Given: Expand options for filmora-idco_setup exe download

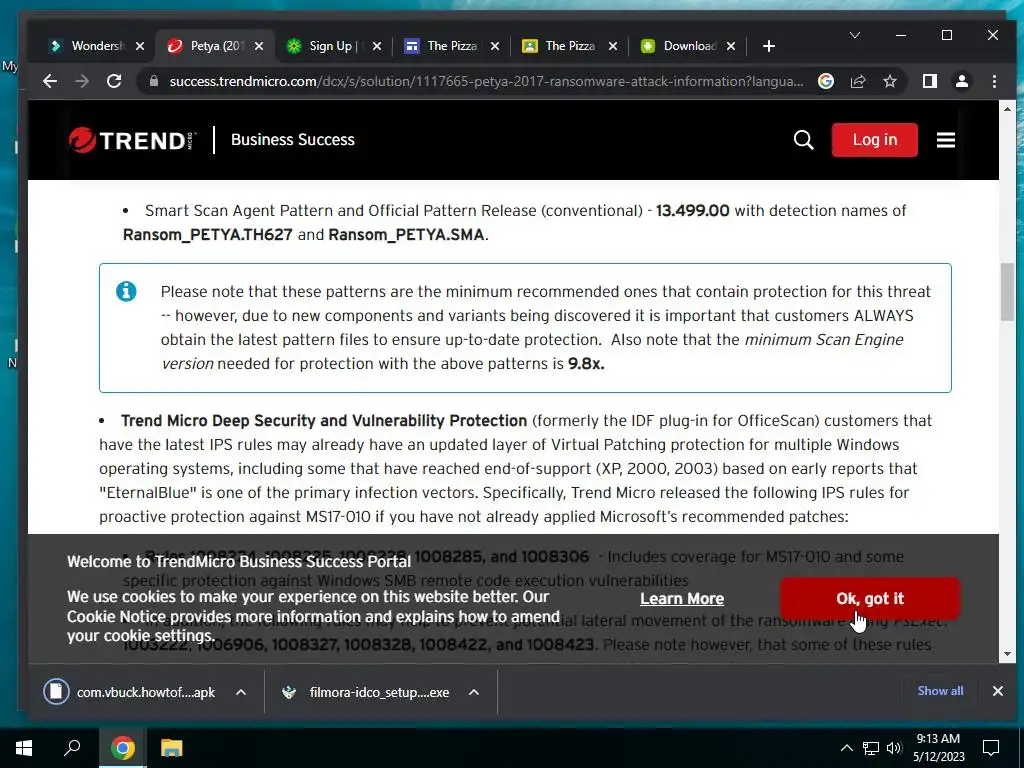Looking at the screenshot, I should pos(474,692).
